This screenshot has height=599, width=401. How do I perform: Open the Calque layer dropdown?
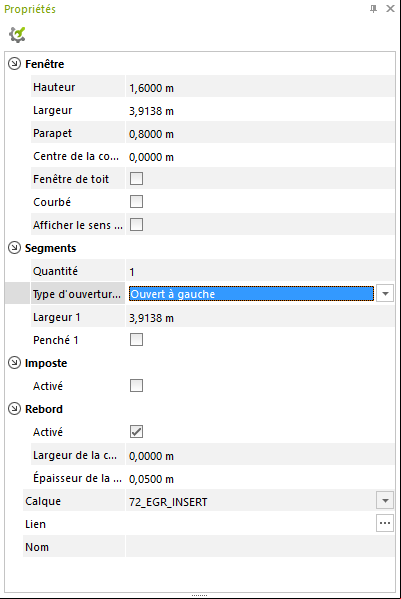pyautogui.click(x=385, y=500)
